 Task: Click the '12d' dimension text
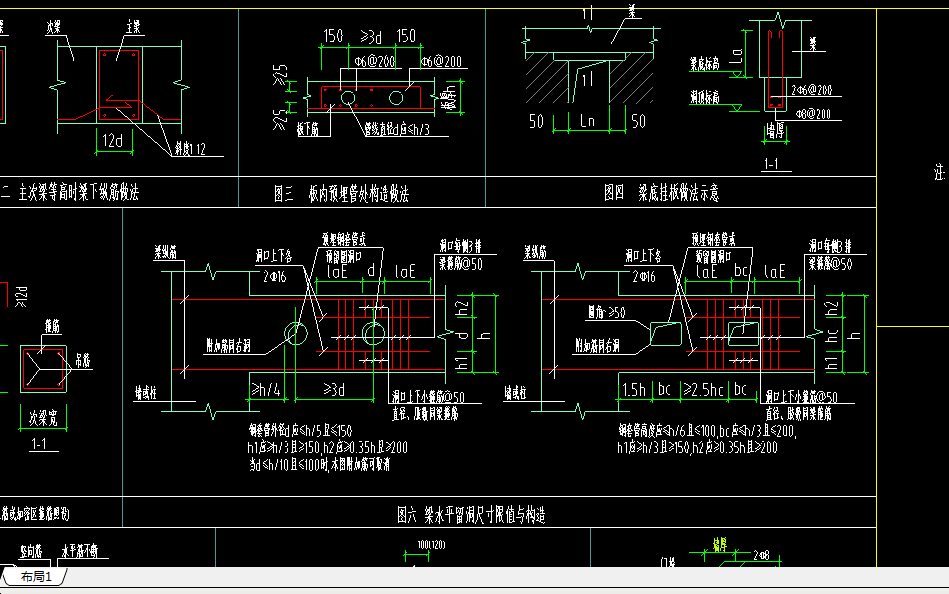(113, 140)
